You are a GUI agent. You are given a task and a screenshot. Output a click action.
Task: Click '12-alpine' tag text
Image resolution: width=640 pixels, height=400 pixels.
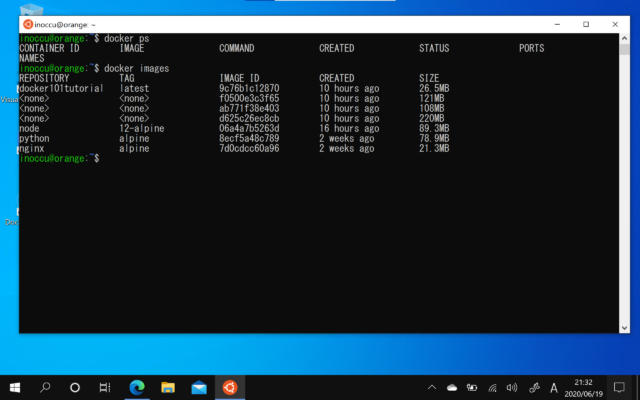(x=142, y=128)
